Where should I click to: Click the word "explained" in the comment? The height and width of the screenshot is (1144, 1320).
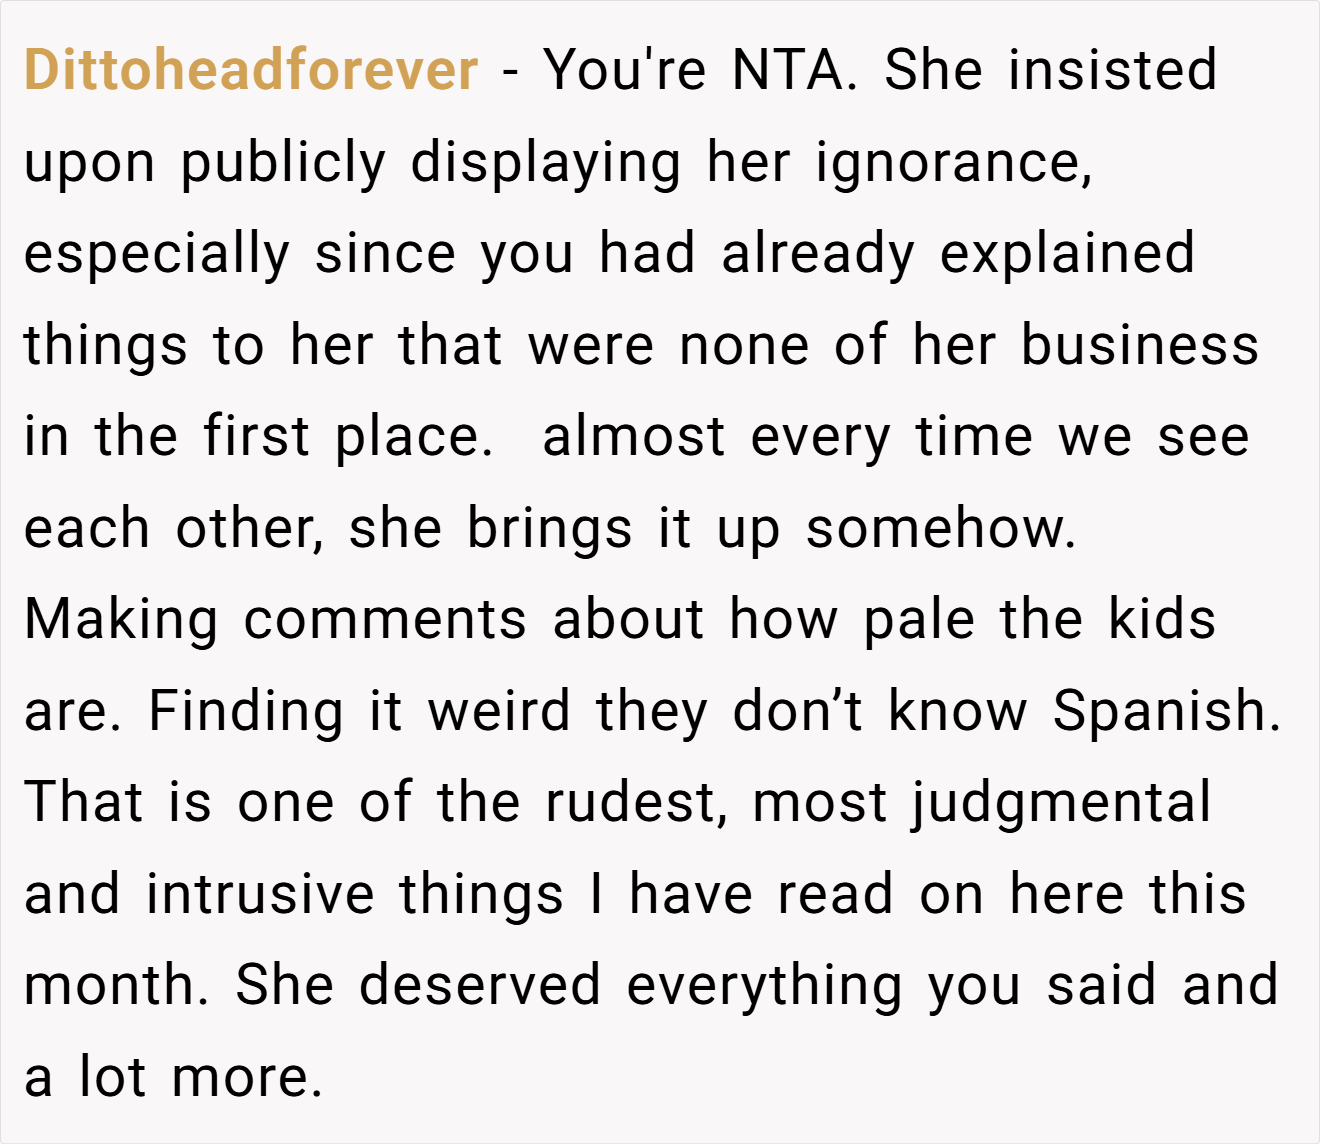(1067, 254)
